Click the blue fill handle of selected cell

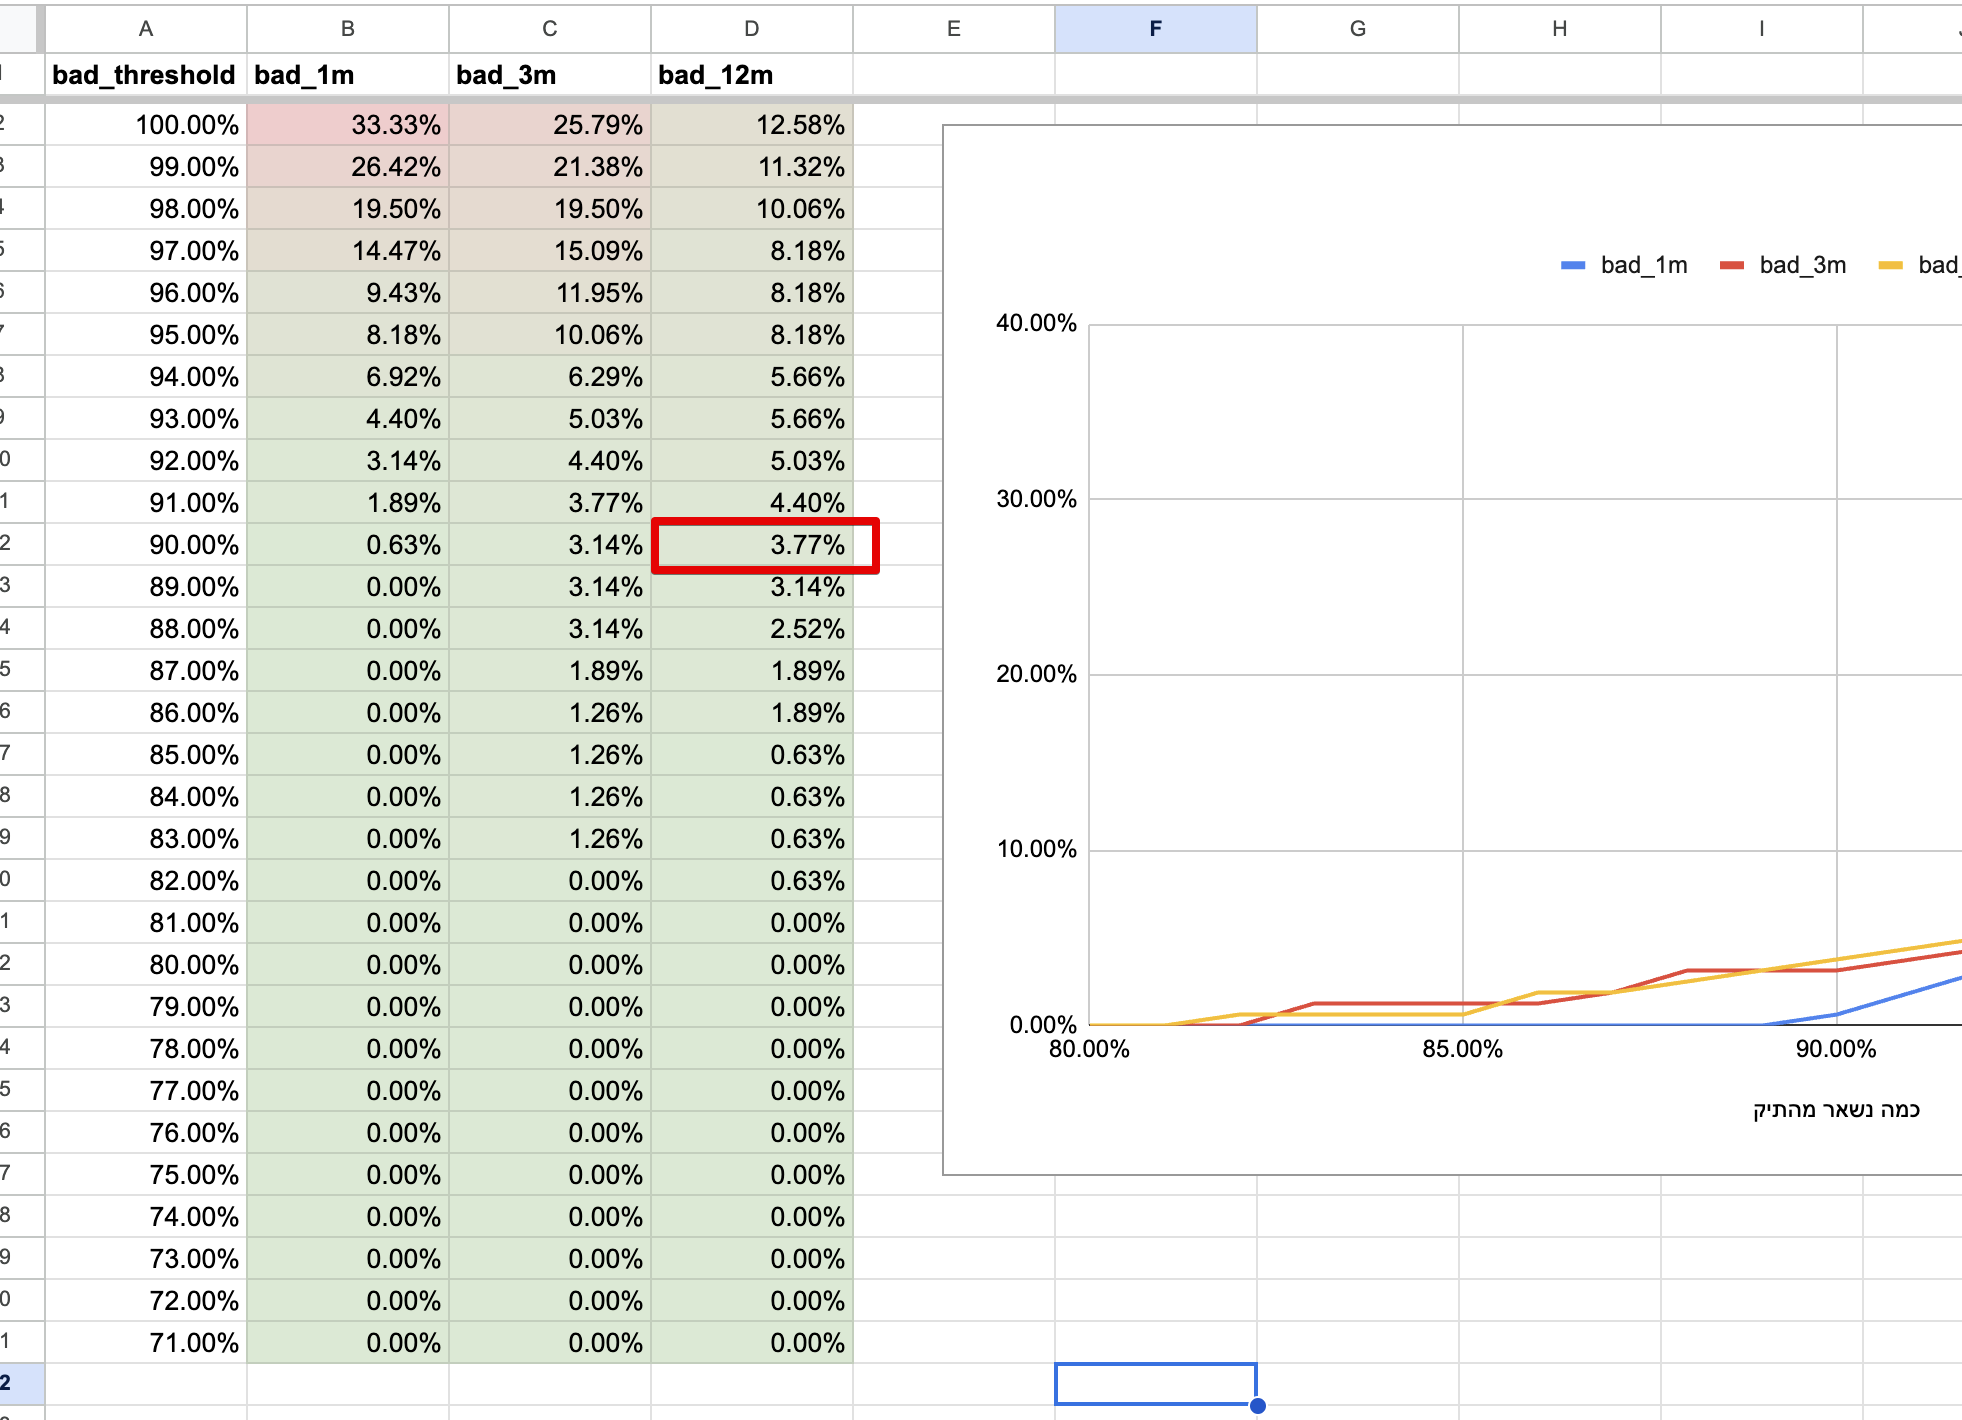click(1258, 1406)
